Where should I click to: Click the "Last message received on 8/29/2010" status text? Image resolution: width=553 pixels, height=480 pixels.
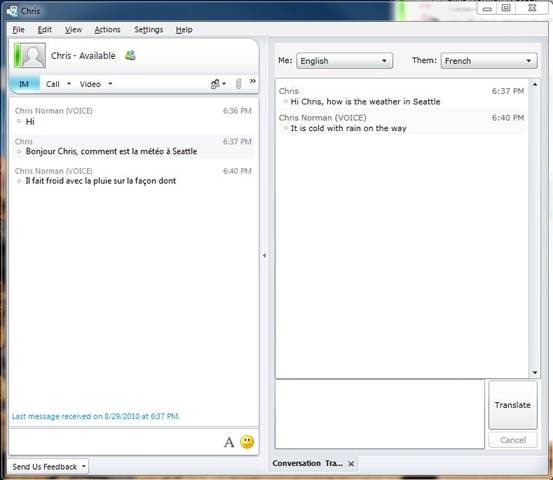96,416
